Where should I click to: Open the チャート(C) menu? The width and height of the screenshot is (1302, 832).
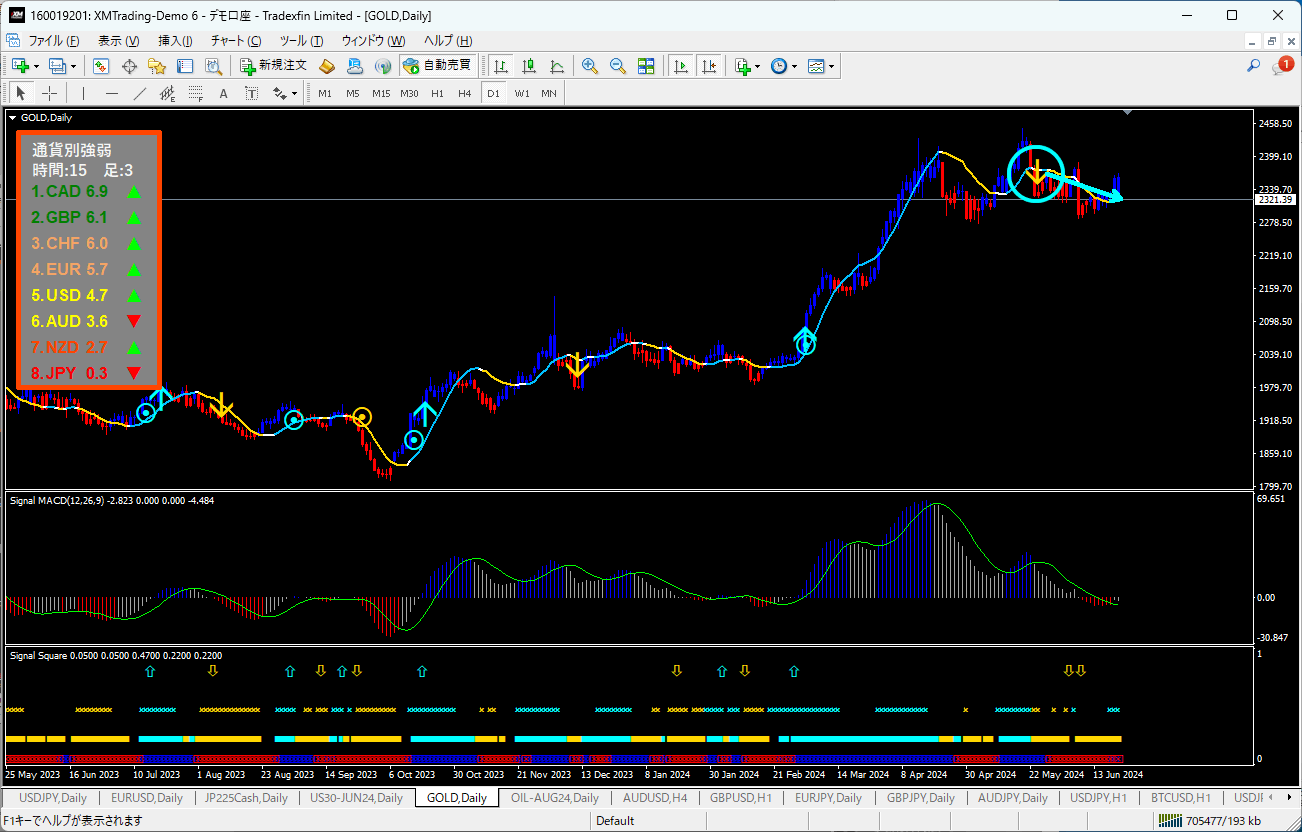[x=235, y=41]
